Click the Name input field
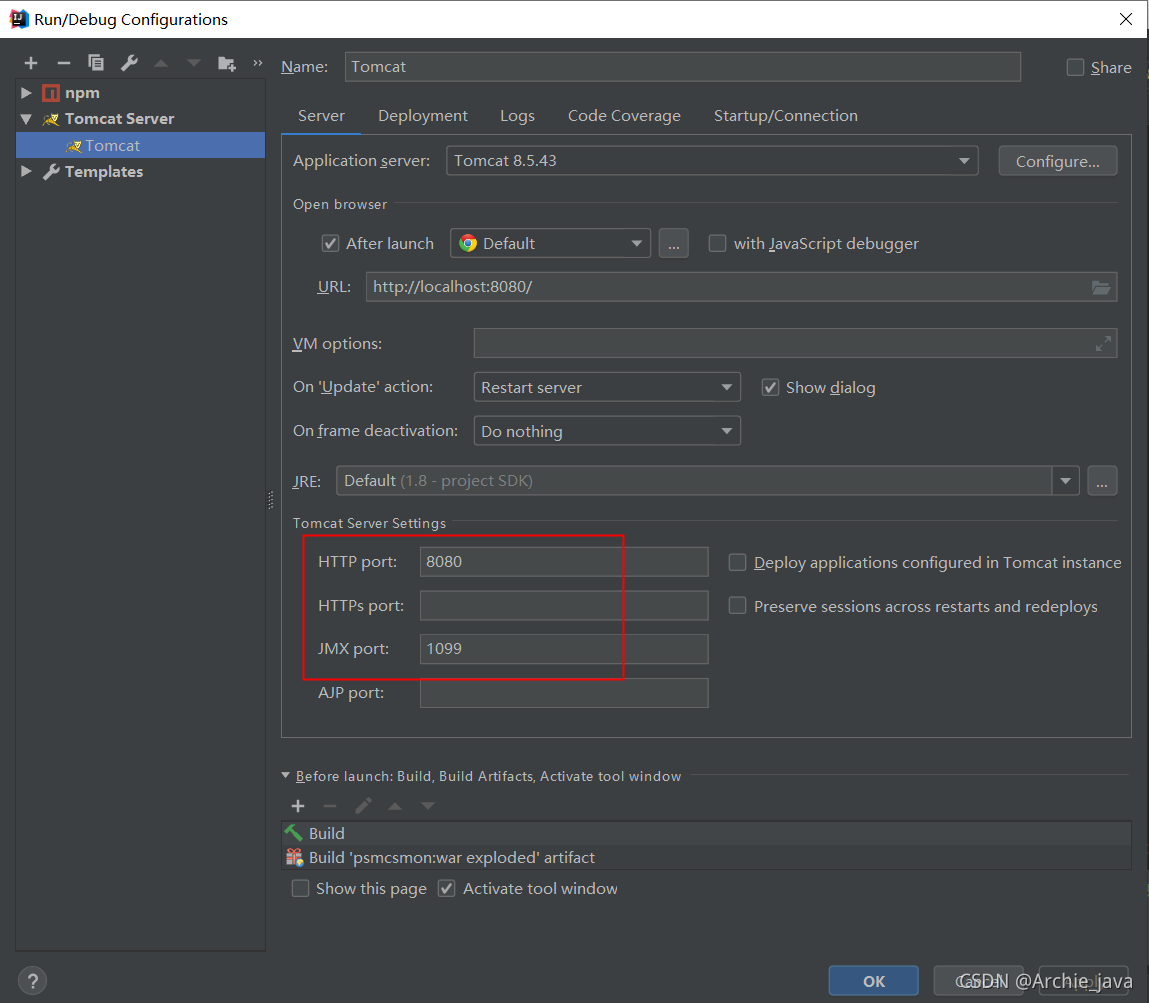 click(x=682, y=67)
